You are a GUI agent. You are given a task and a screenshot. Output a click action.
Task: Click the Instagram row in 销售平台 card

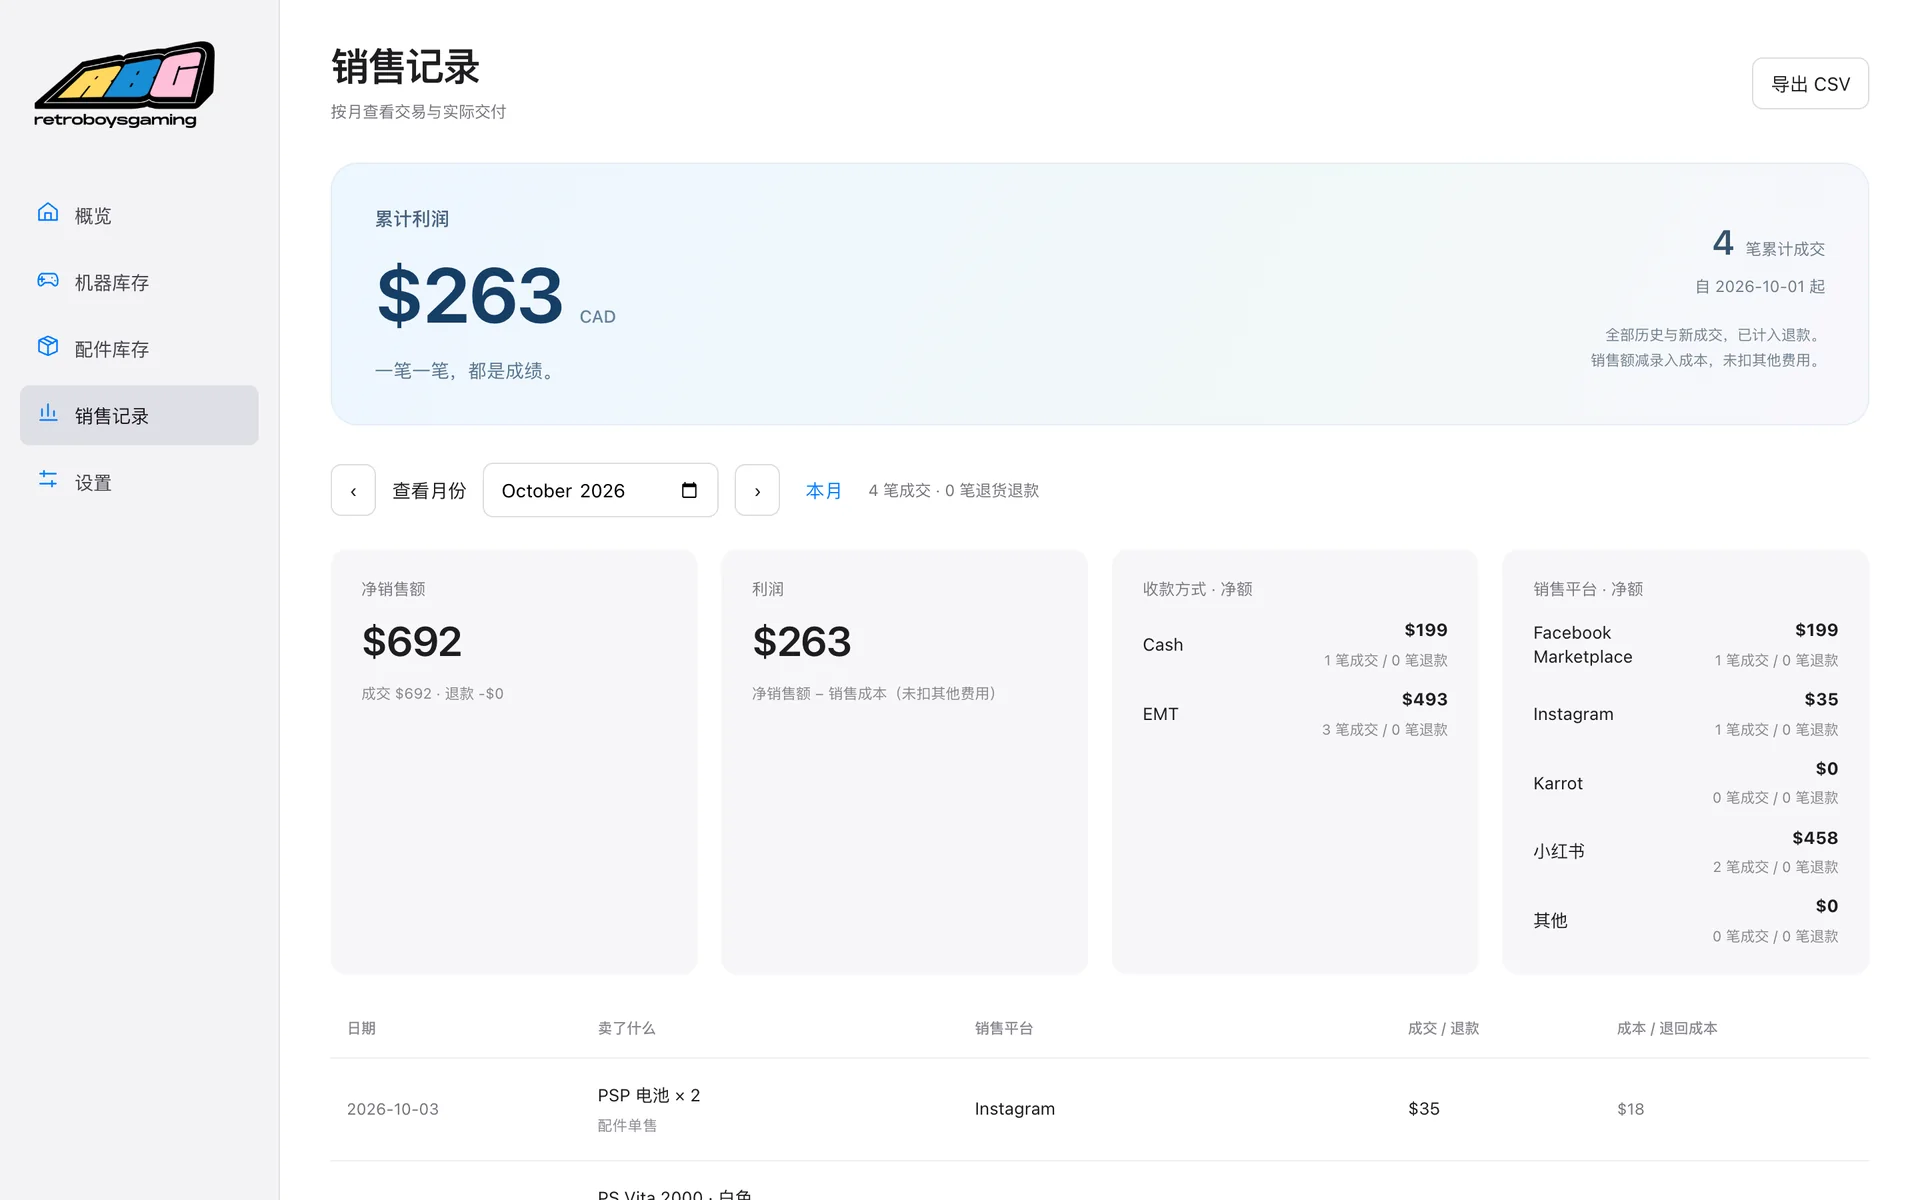tap(1686, 714)
